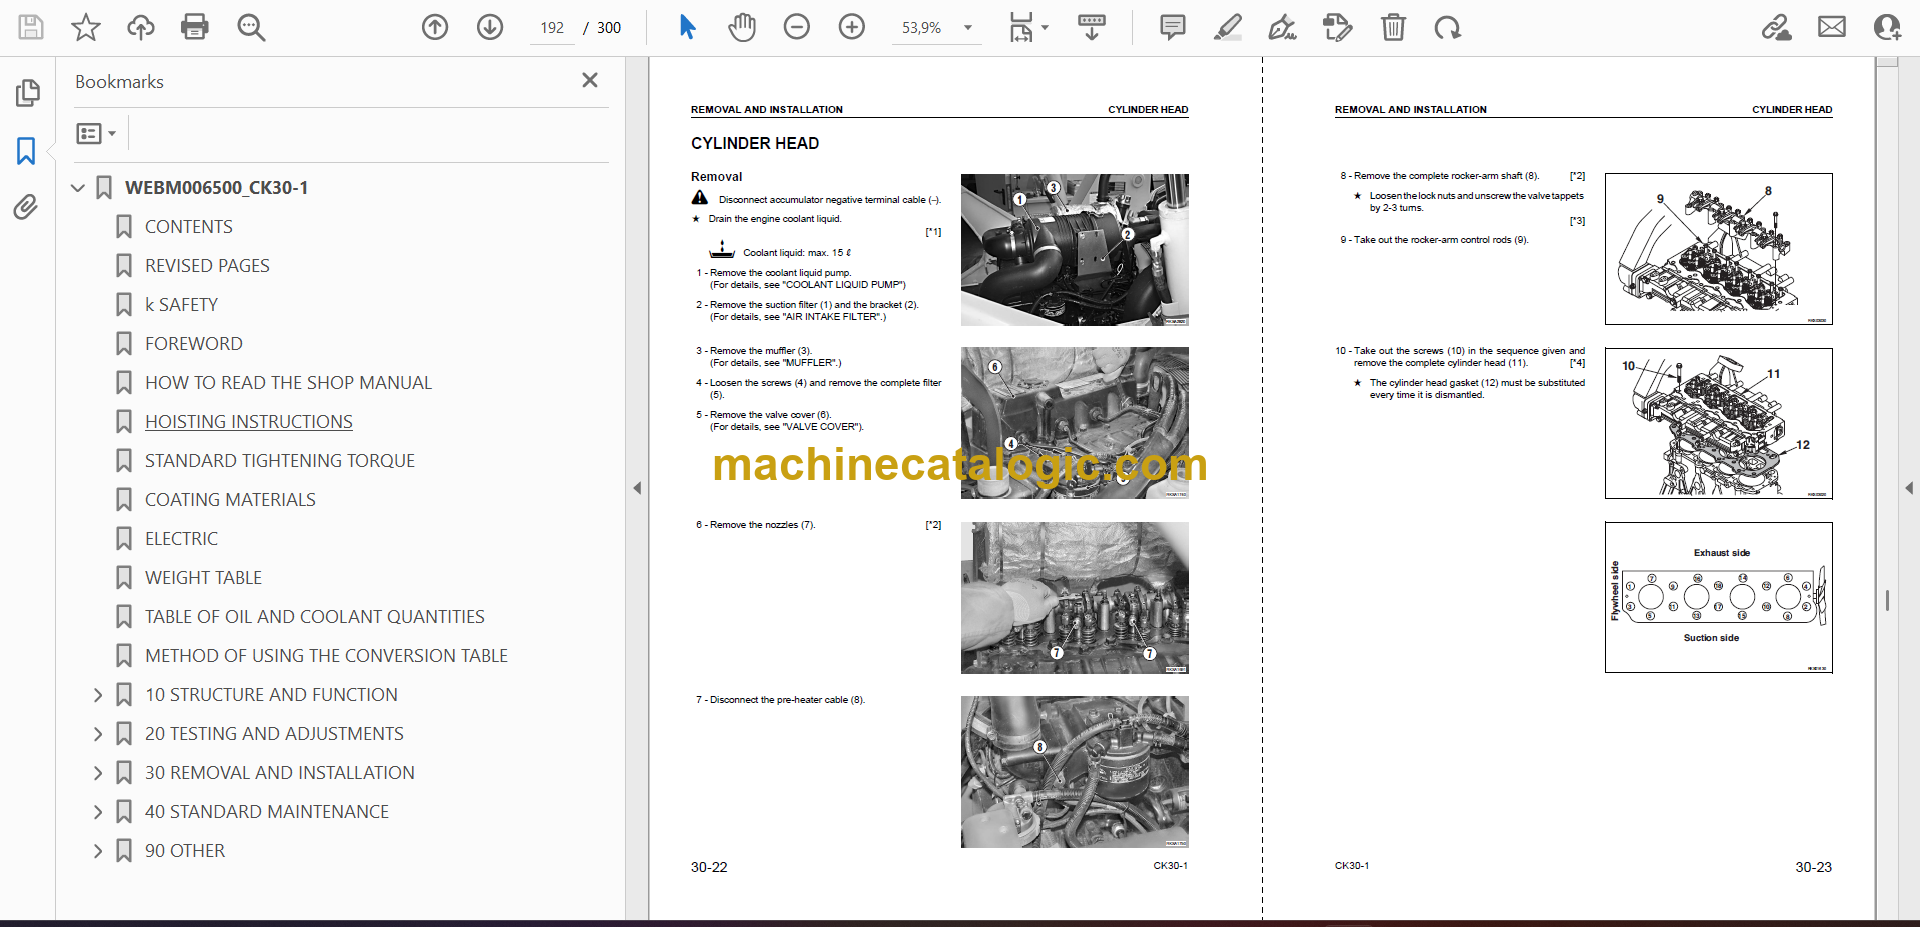
Task: Open STANDARD TIGHTENING TORQUE bookmark
Action: tap(279, 461)
